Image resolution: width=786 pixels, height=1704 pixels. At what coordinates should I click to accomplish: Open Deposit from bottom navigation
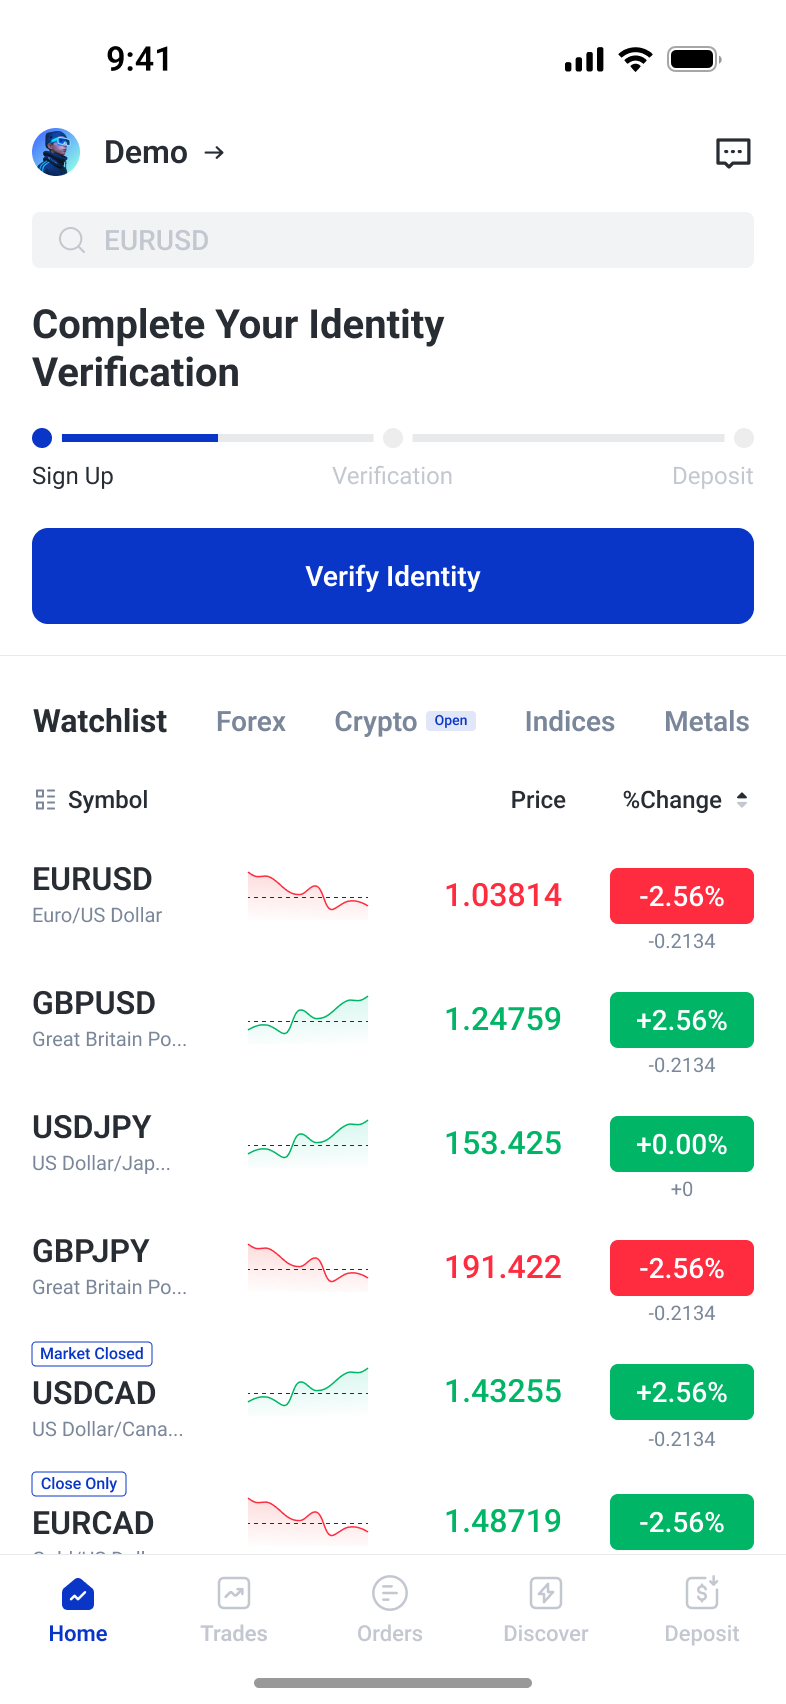click(702, 1609)
